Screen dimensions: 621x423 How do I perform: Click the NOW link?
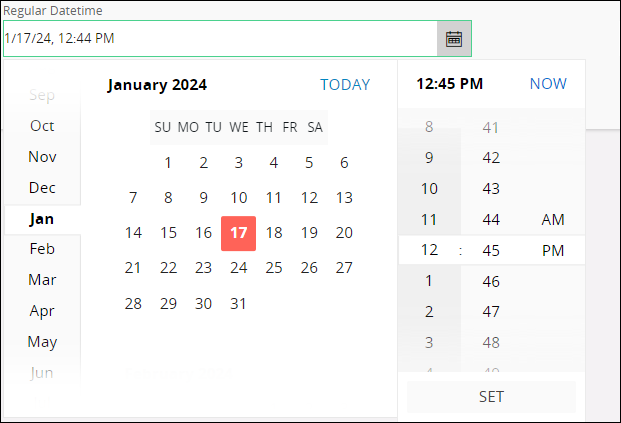[548, 84]
